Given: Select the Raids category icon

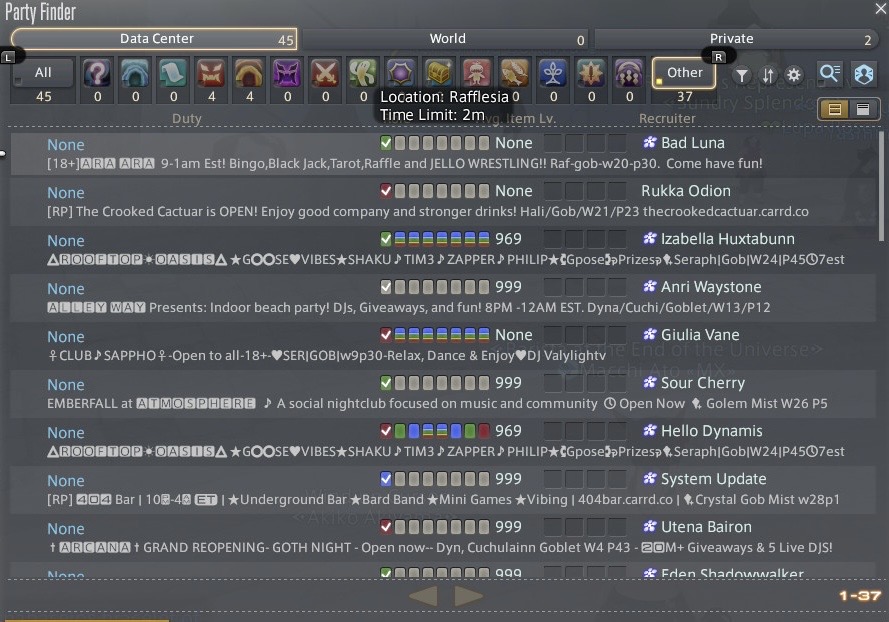Looking at the screenshot, I should click(249, 74).
